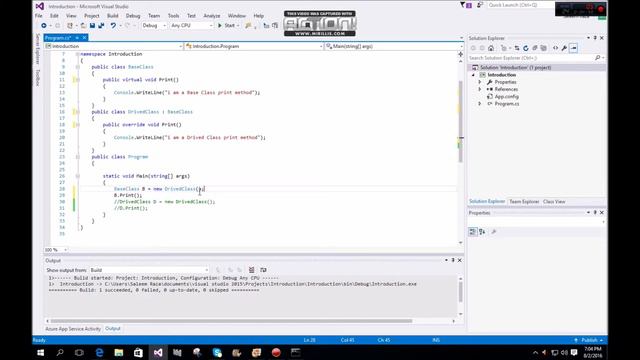Image resolution: width=640 pixels, height=360 pixels.
Task: Open the Debug menu
Action: tap(133, 16)
